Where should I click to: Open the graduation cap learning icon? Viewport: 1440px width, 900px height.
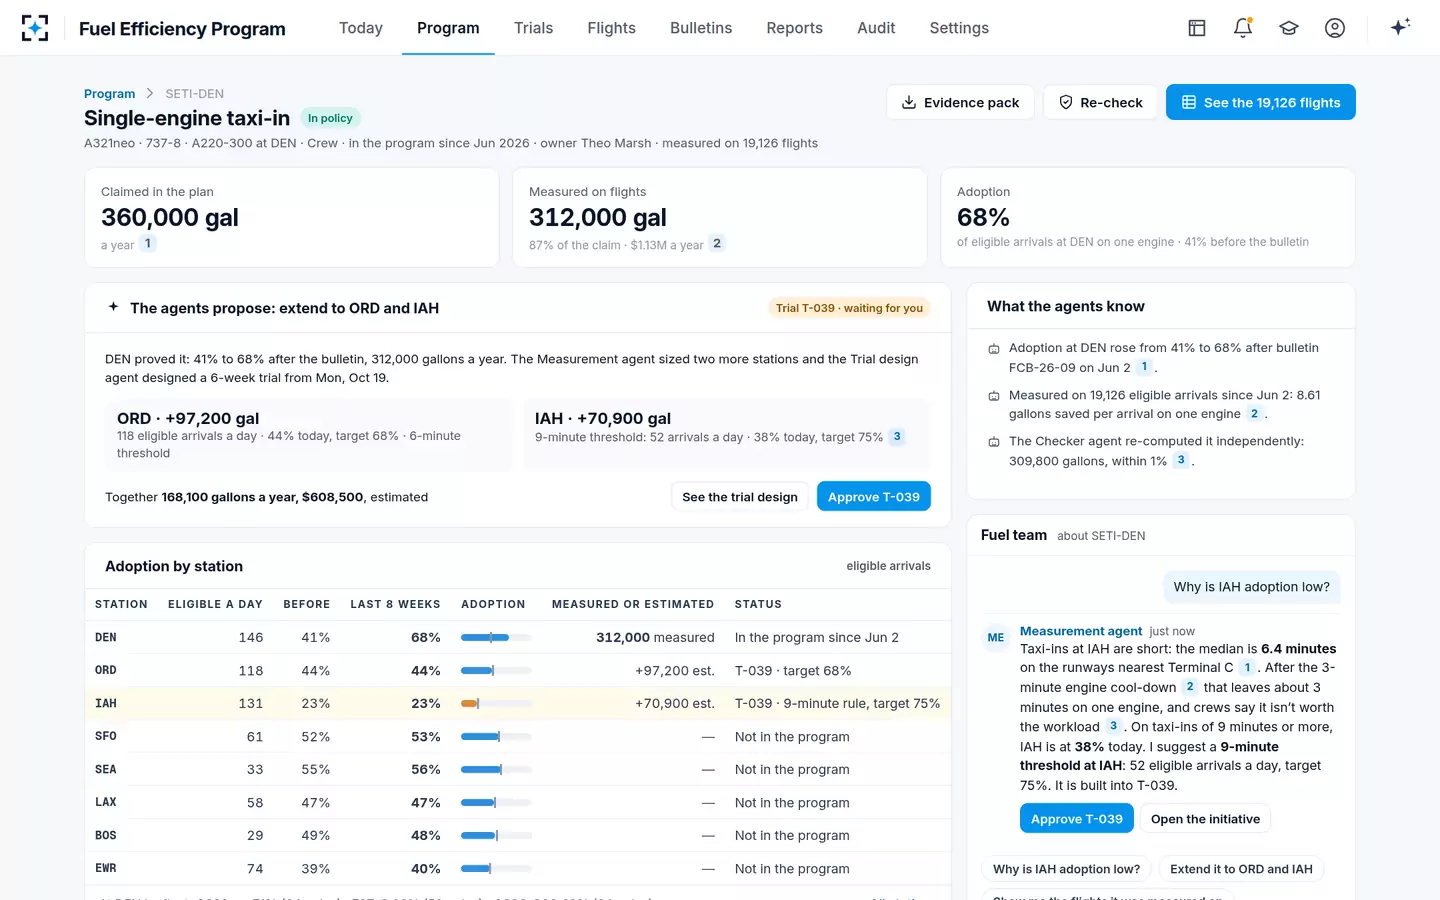click(1289, 28)
